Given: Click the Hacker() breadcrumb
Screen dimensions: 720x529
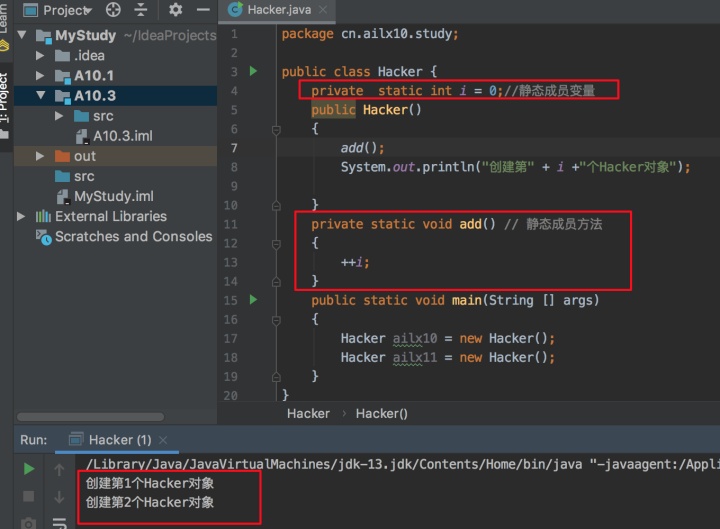Looking at the screenshot, I should 382,414.
